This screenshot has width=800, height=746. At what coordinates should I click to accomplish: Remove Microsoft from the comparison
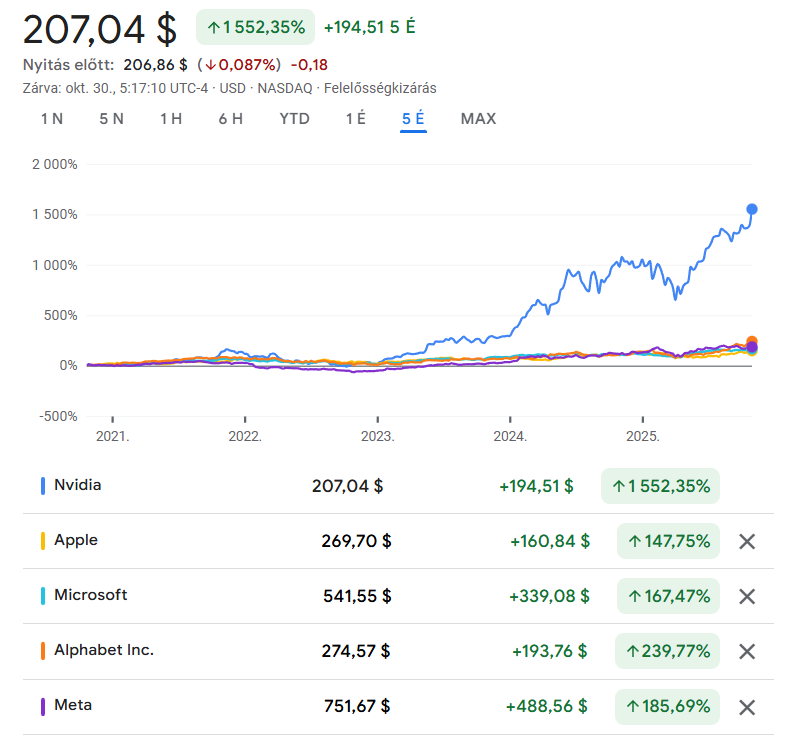746,597
